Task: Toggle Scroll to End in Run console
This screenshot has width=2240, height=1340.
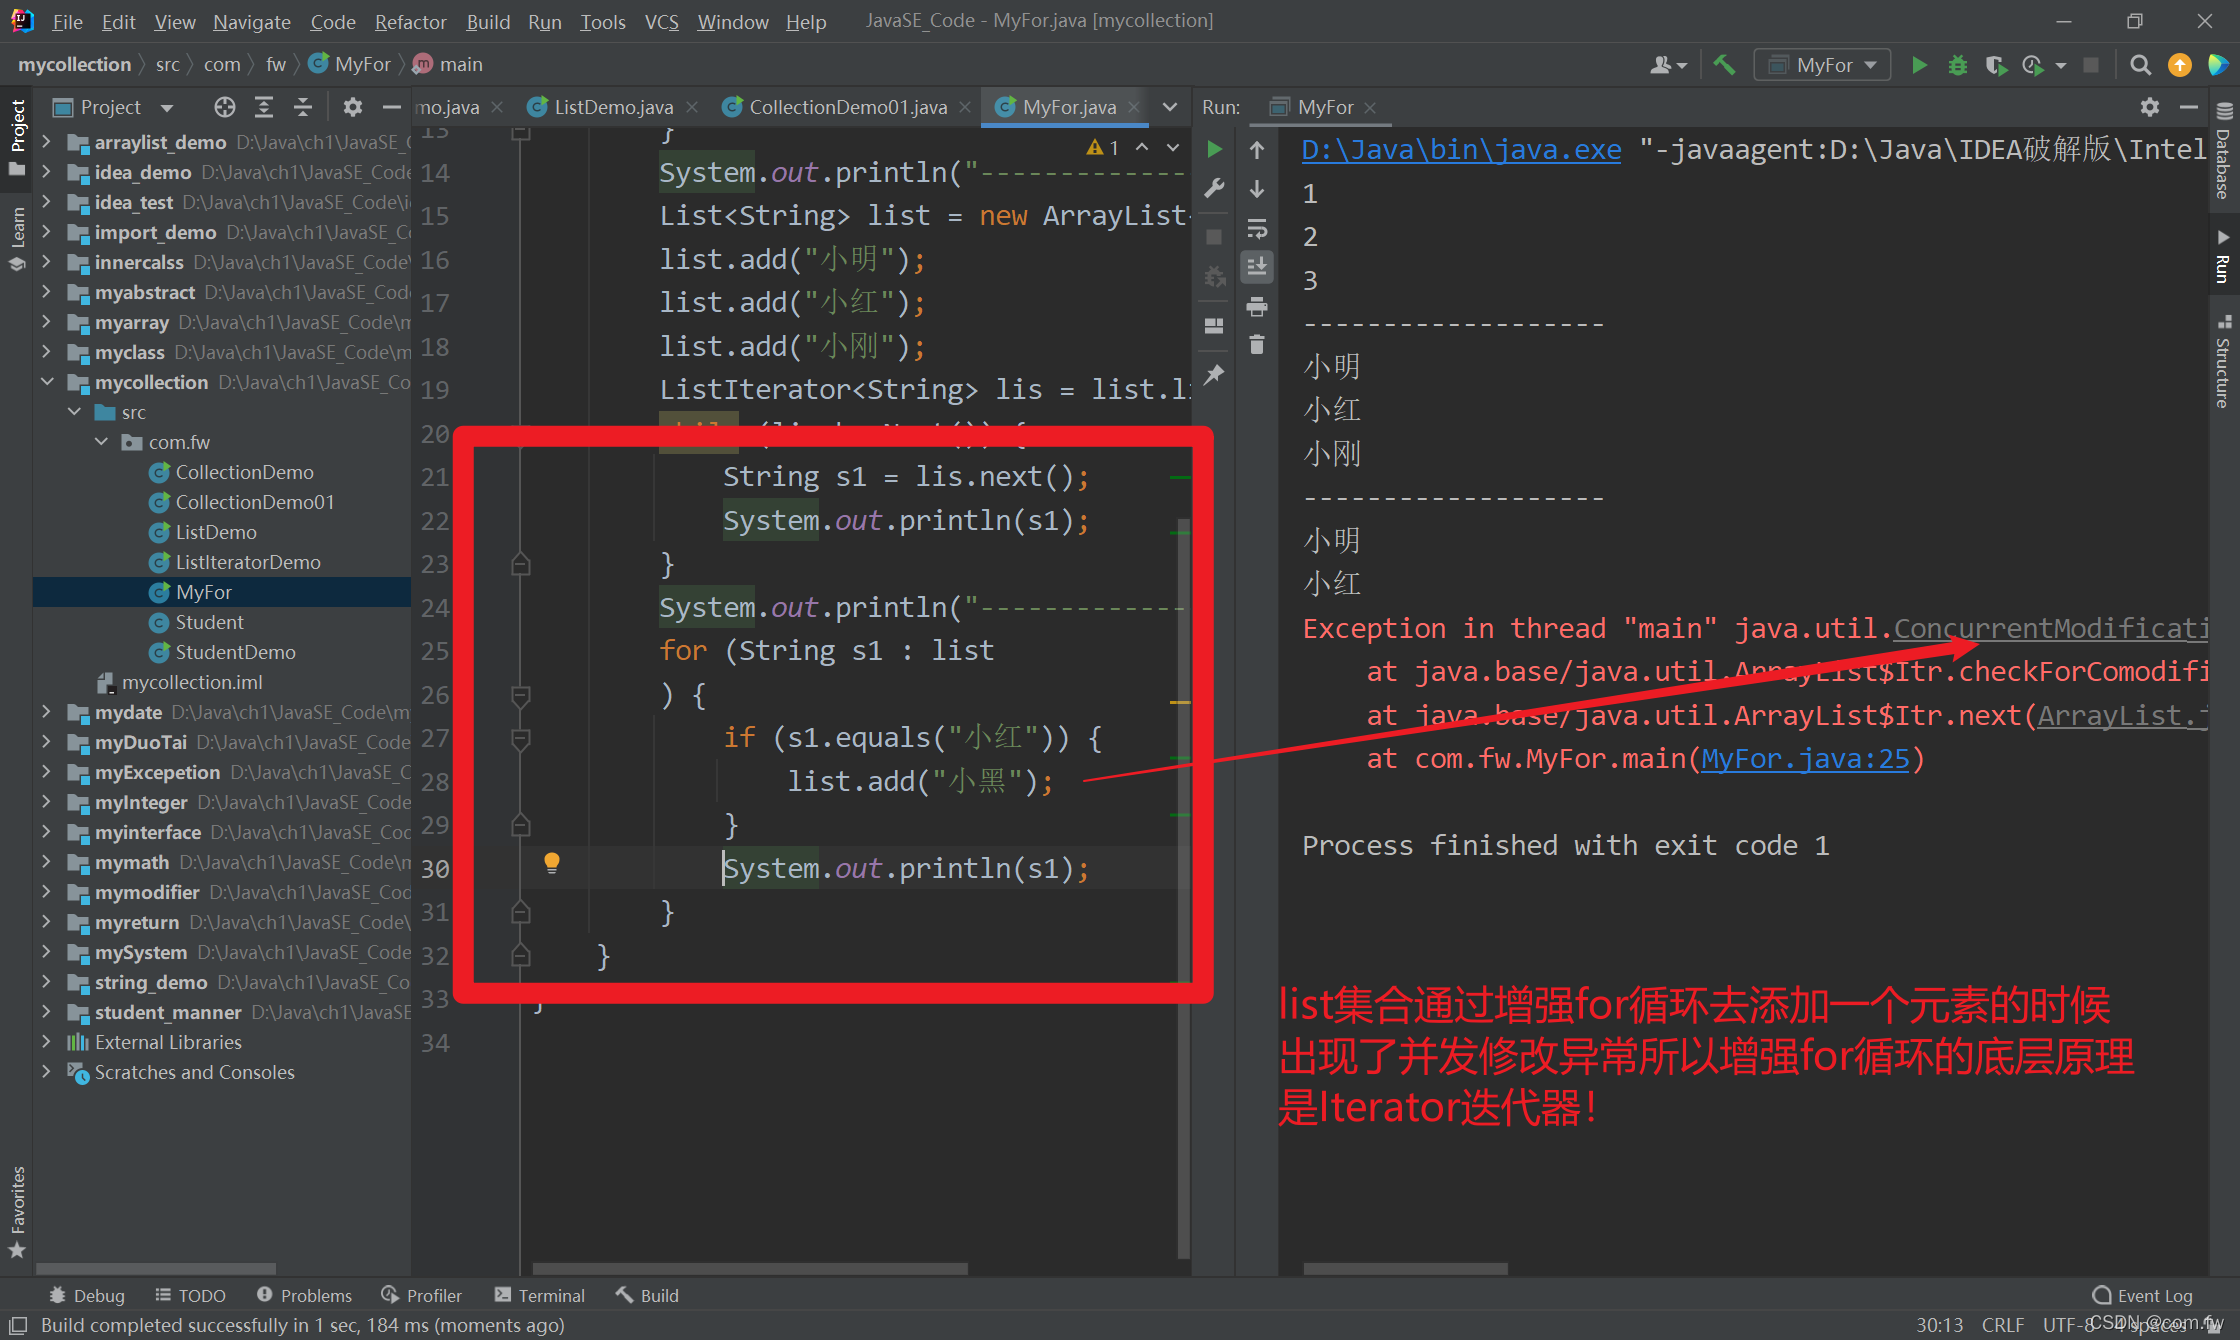Action: point(1257,266)
